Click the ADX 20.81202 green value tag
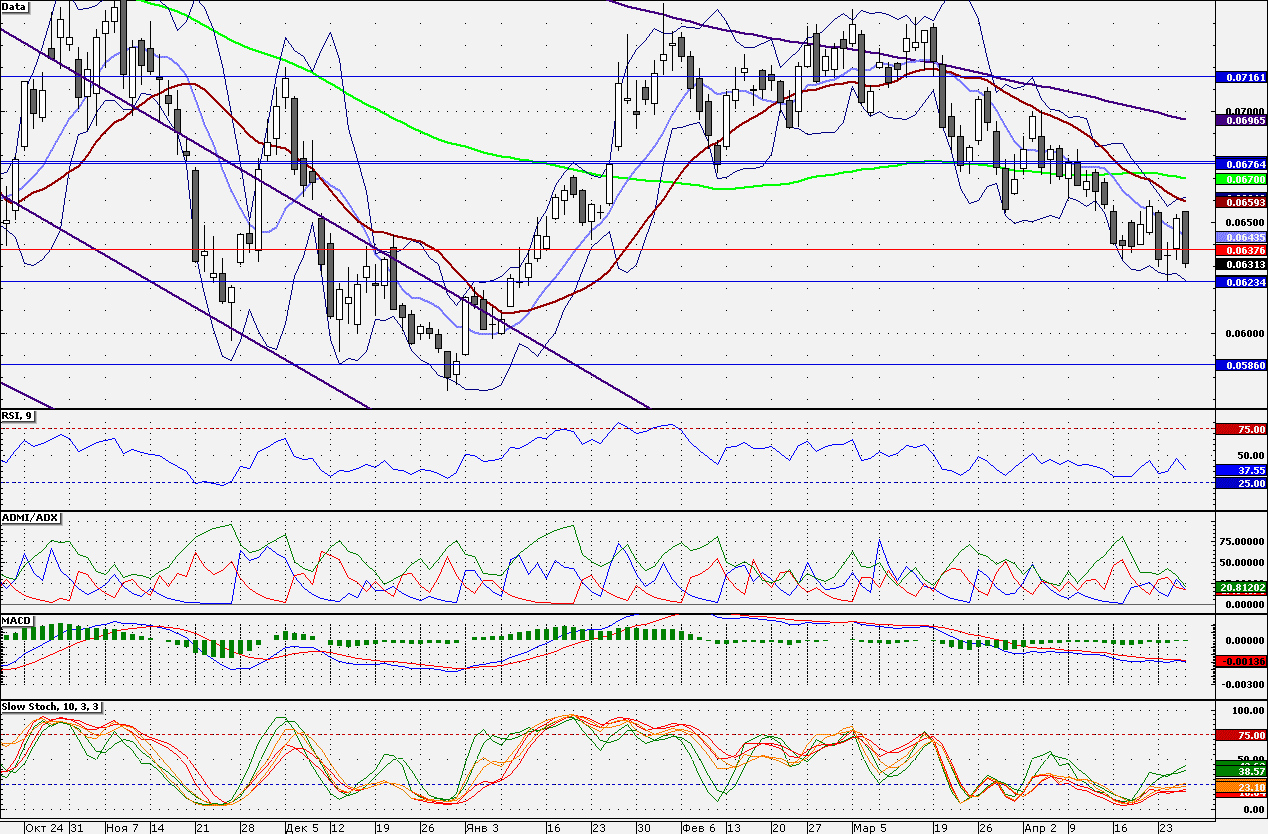 coord(1241,587)
